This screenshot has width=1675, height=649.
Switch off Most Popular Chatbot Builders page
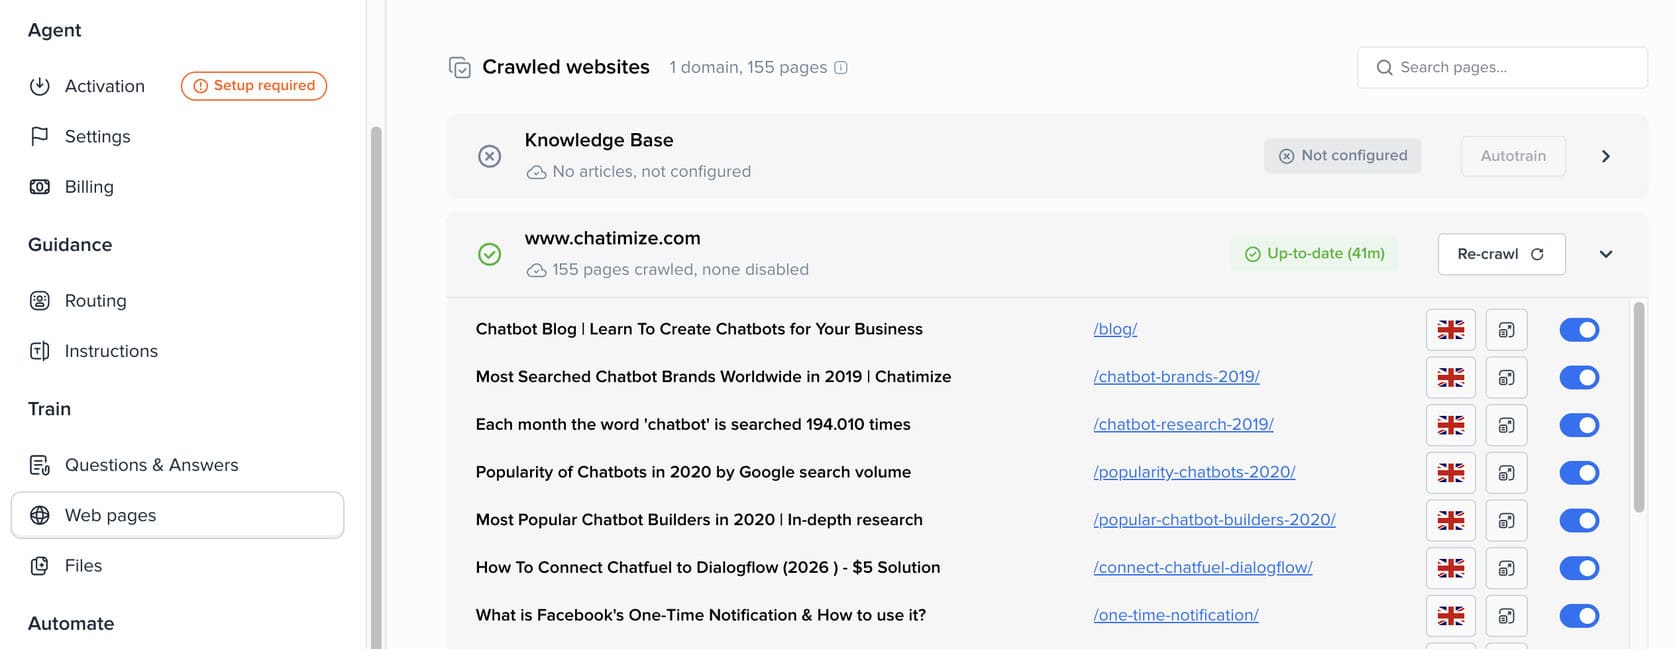point(1579,521)
